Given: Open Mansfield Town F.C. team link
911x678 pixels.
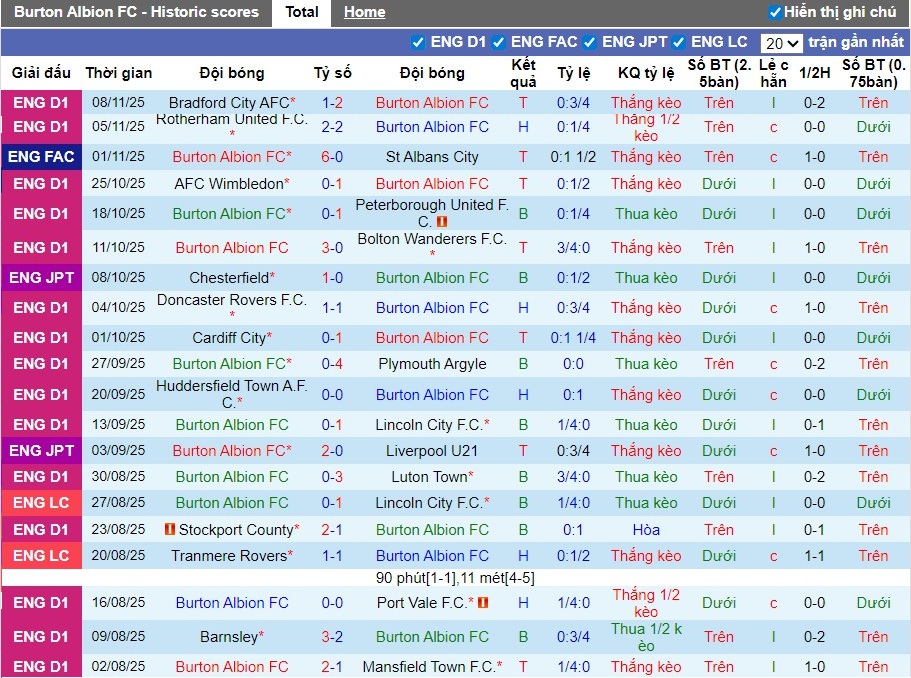Looking at the screenshot, I should 429,667.
